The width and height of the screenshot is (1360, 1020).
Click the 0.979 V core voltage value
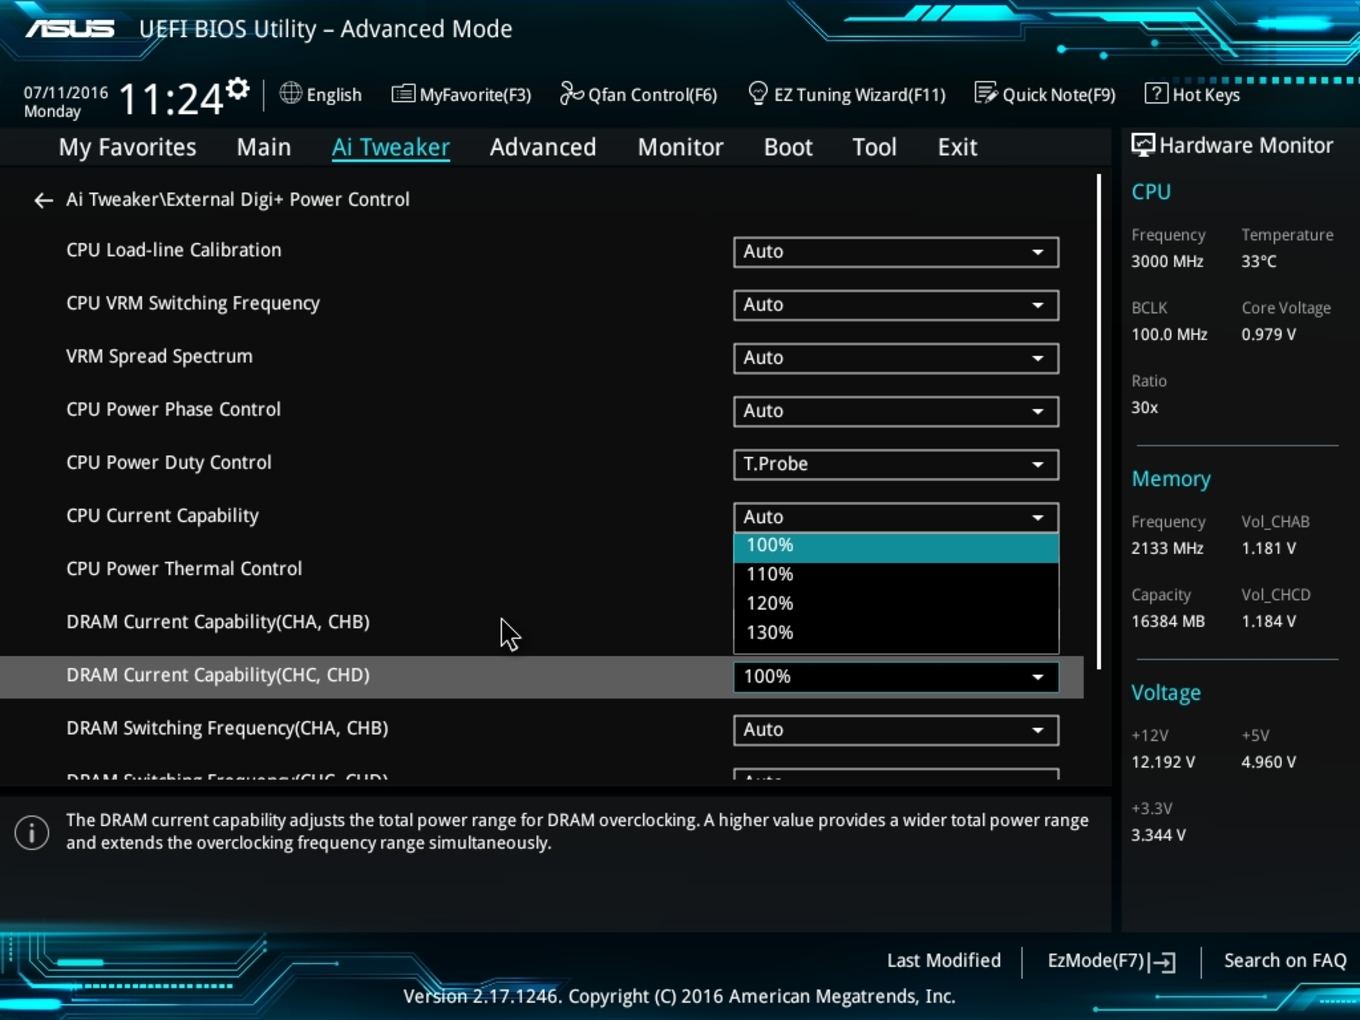(x=1269, y=334)
